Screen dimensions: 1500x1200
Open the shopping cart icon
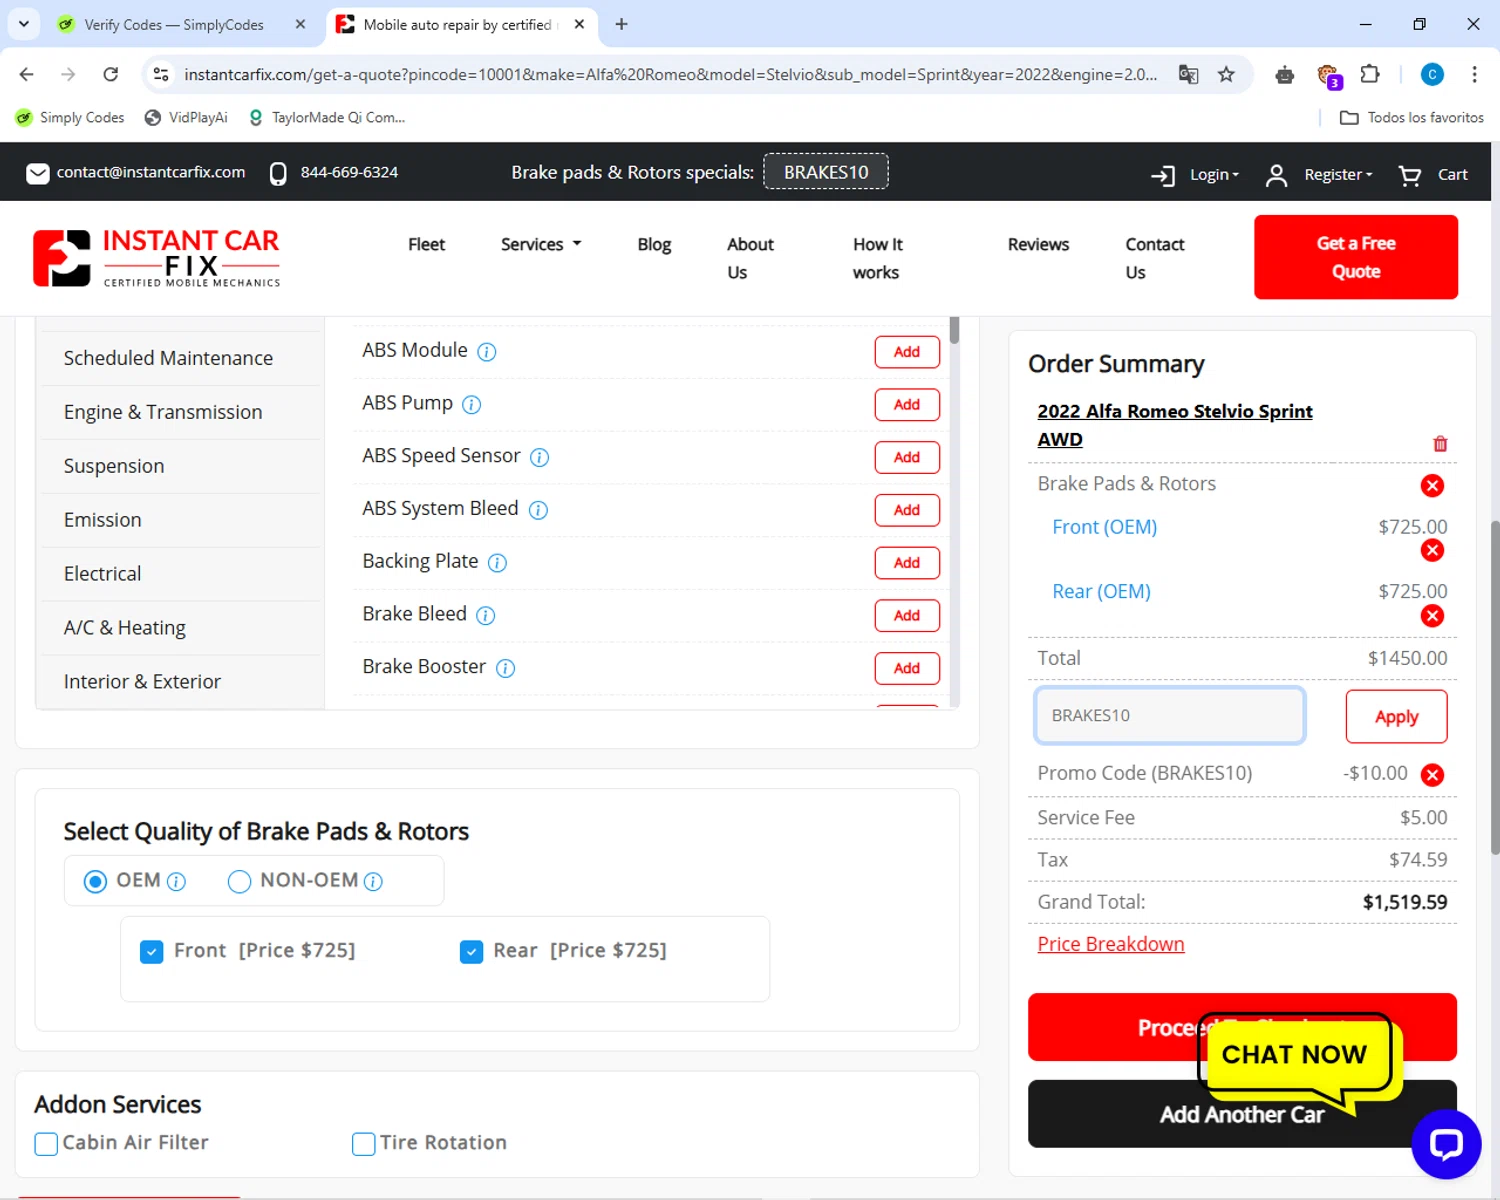pos(1410,175)
